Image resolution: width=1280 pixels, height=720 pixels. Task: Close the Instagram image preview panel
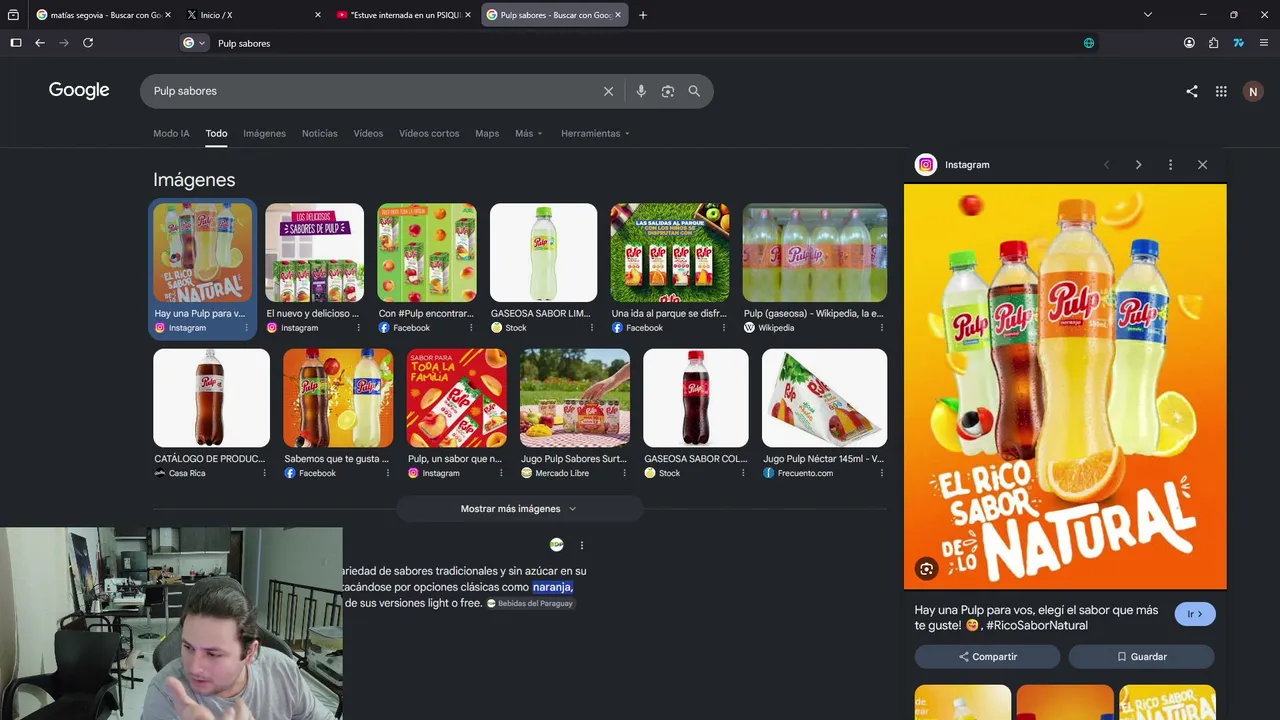coord(1202,165)
